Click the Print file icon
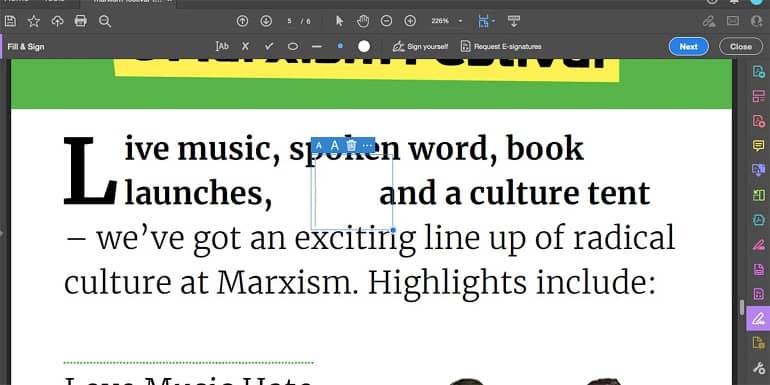The width and height of the screenshot is (770, 385). [81, 21]
